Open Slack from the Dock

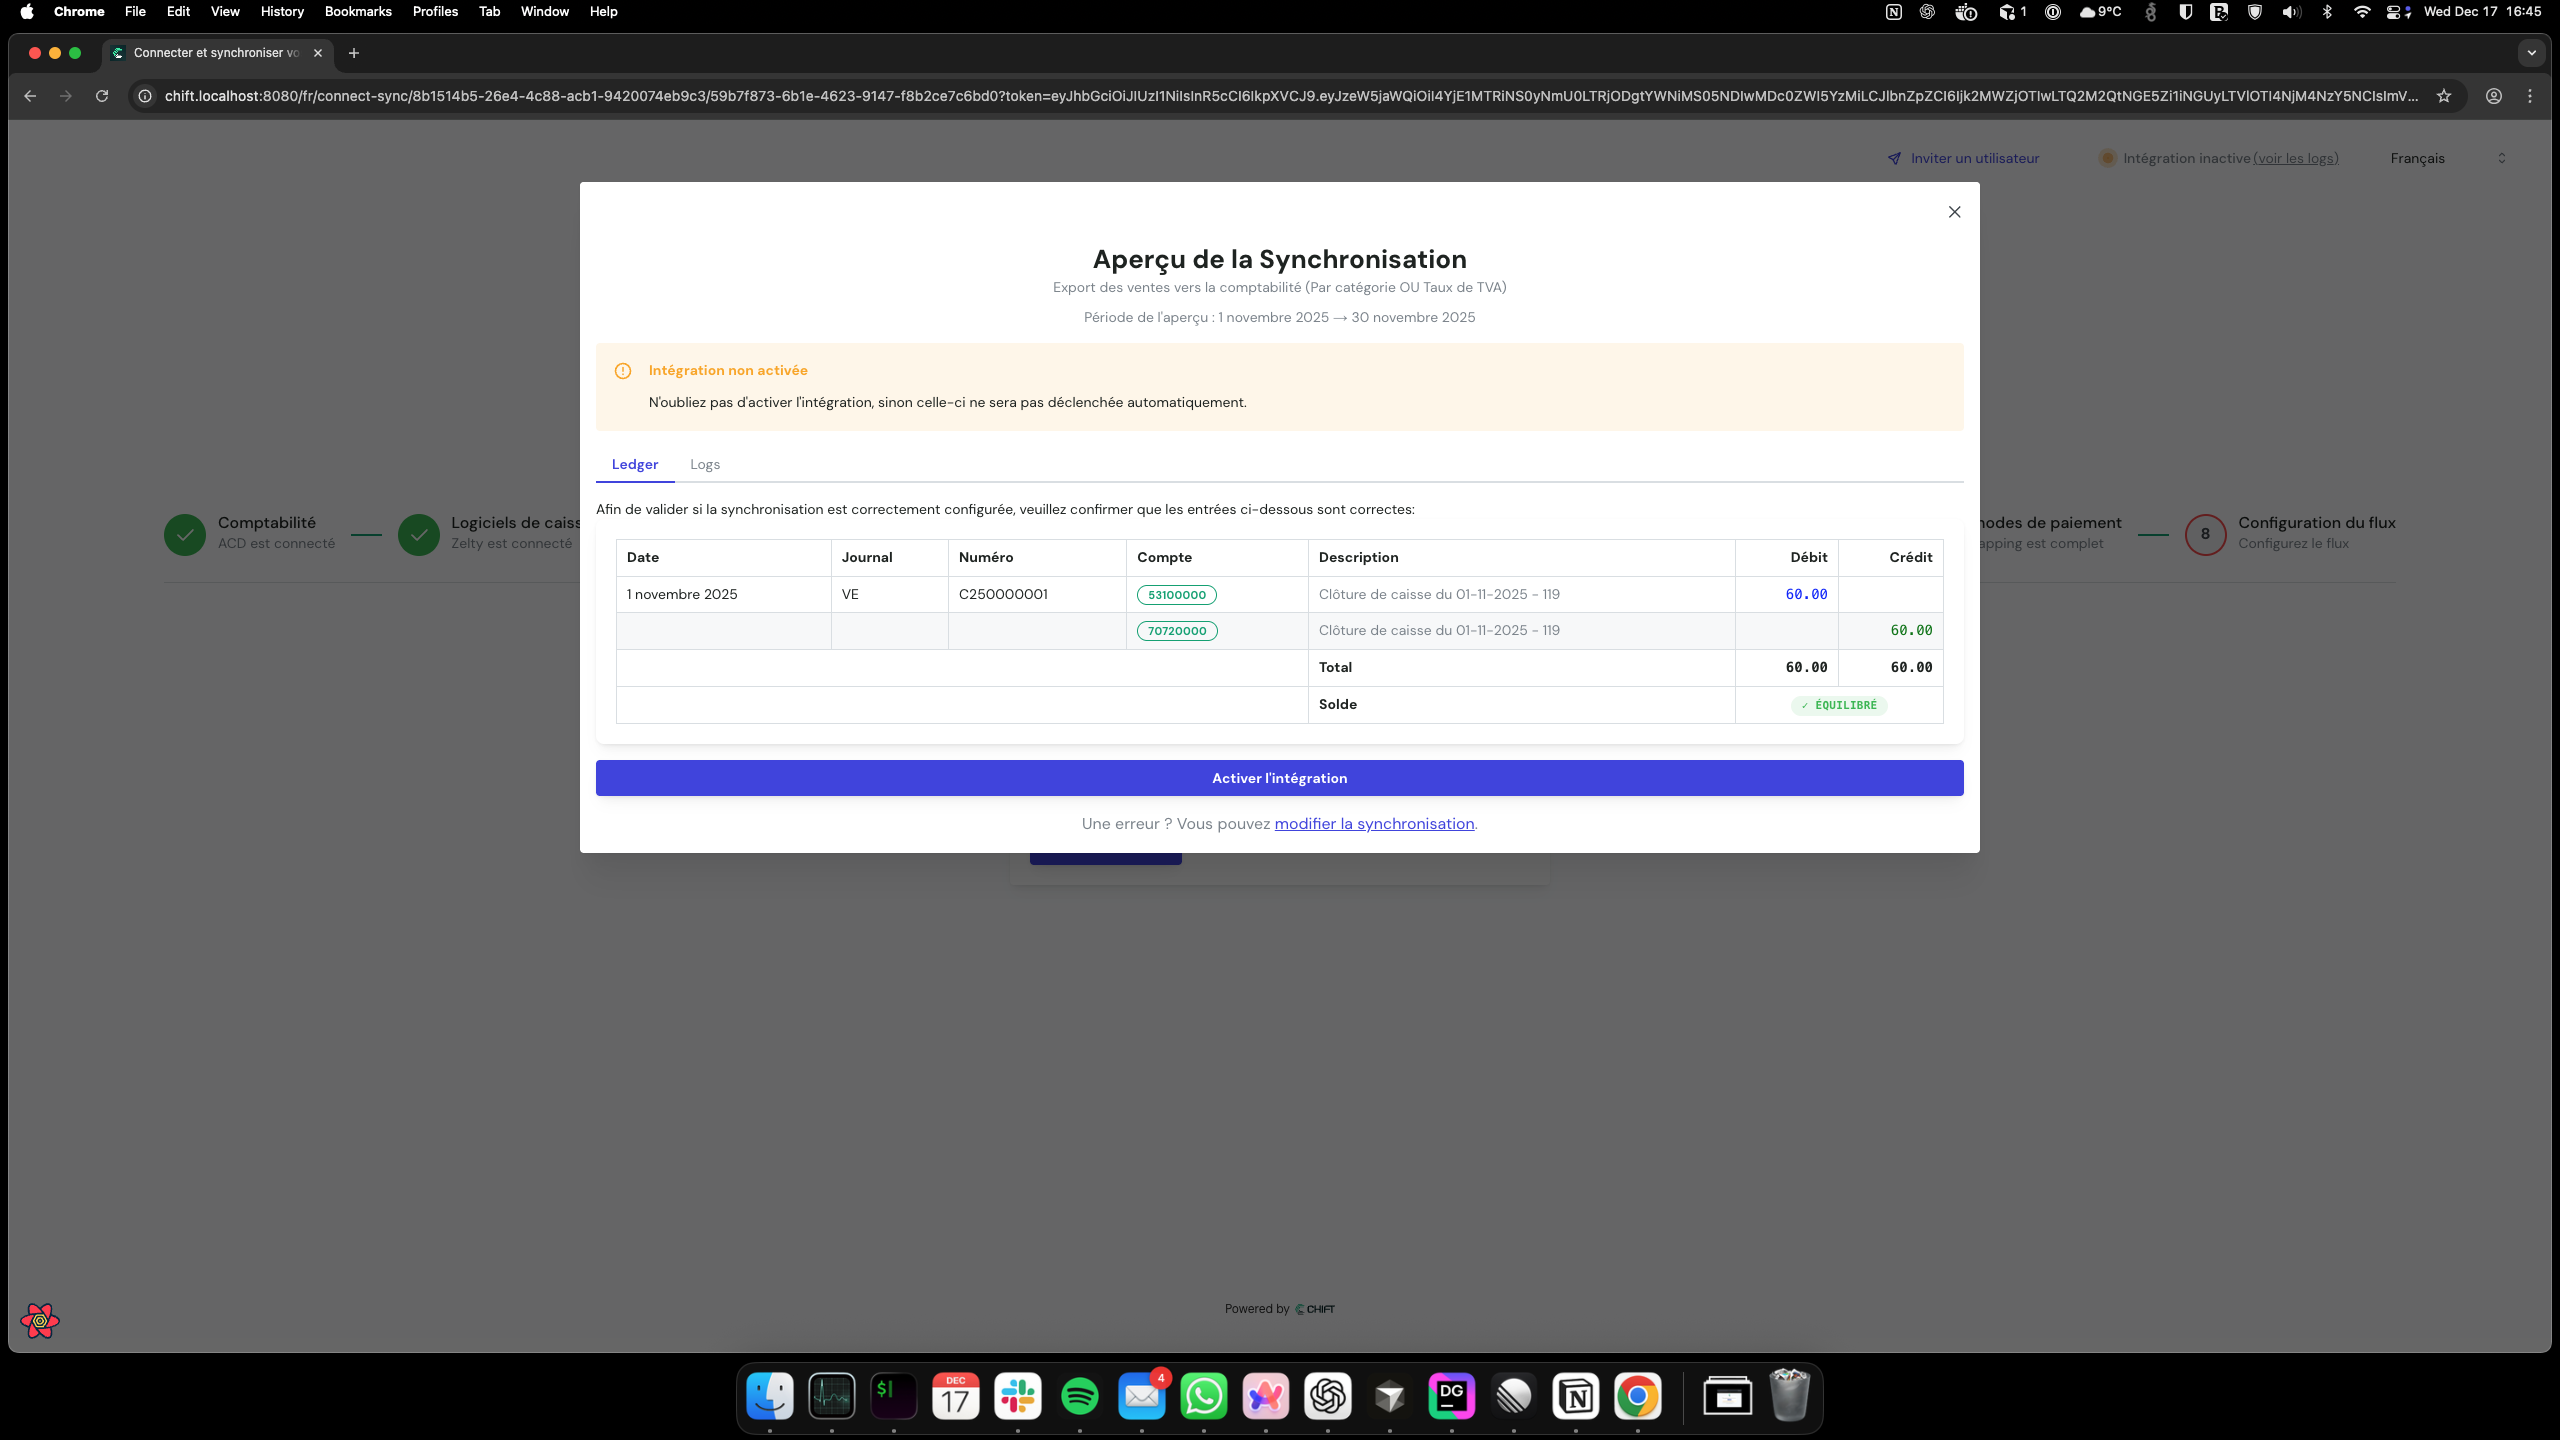coord(1018,1396)
